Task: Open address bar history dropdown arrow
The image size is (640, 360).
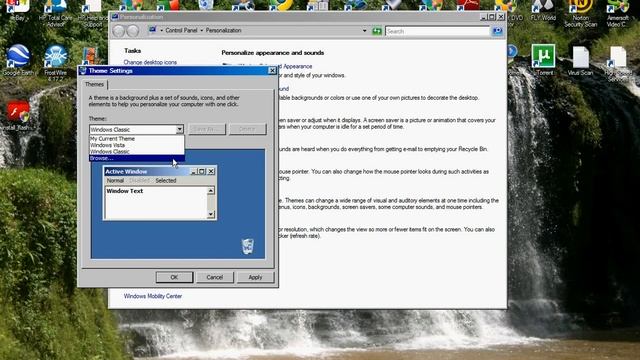Action: pyautogui.click(x=364, y=31)
